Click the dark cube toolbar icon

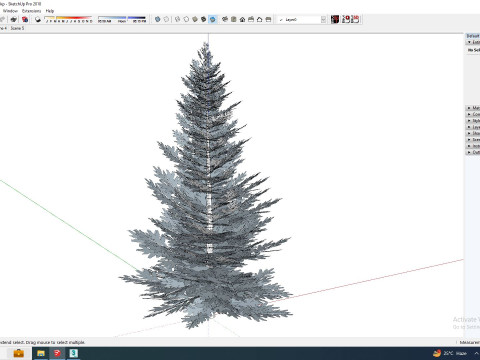14,19
